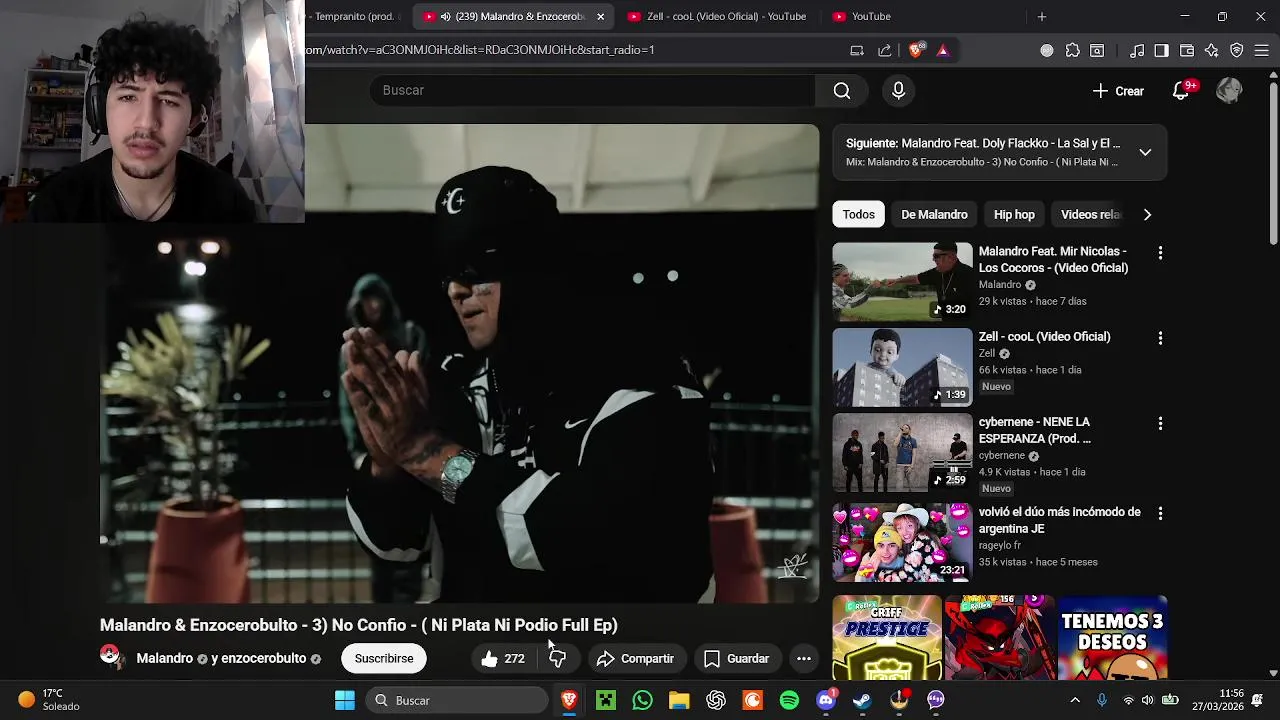Open the YouTube account avatar menu
Viewport: 1280px width, 720px height.
pyautogui.click(x=1229, y=91)
